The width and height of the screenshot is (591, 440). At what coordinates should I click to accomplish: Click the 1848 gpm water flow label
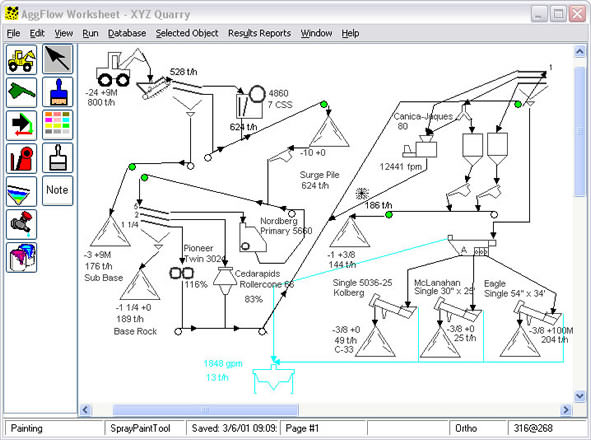[223, 364]
